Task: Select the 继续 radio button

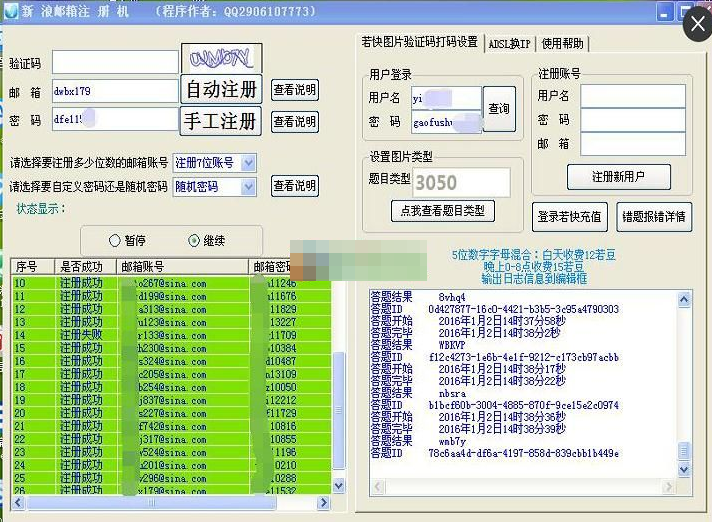Action: click(x=194, y=240)
